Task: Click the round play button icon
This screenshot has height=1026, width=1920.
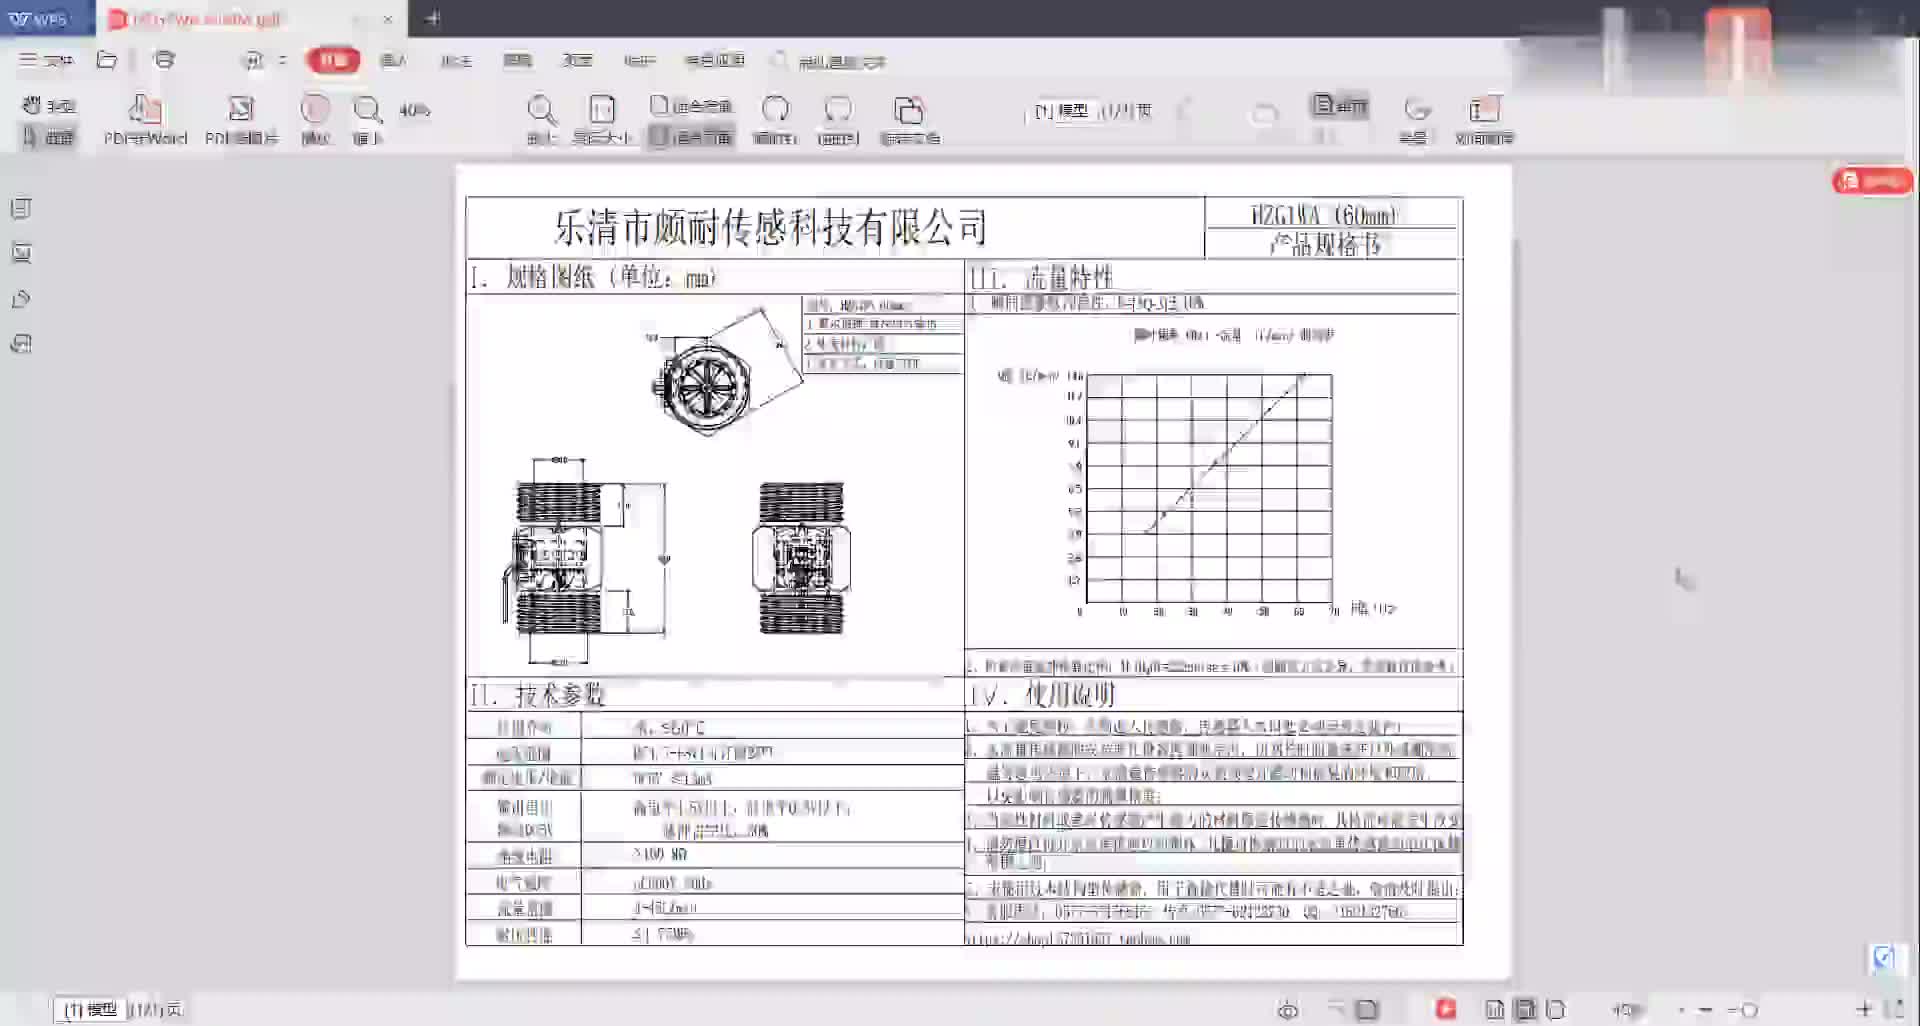Action: (315, 120)
